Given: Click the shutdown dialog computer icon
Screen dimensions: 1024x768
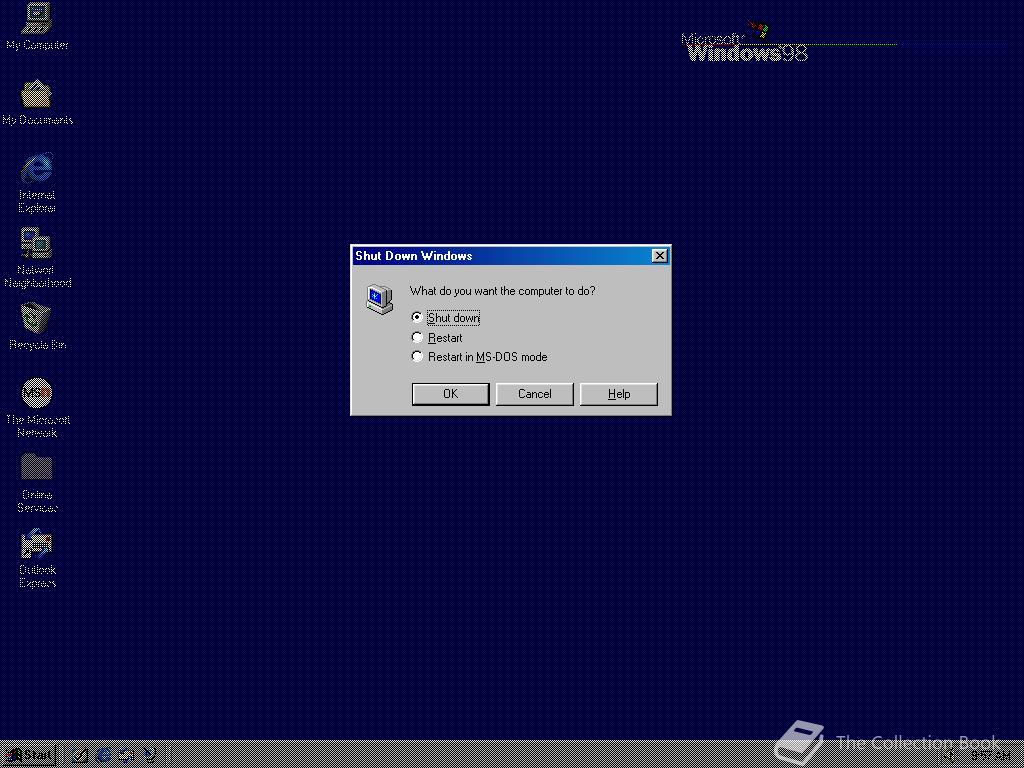Looking at the screenshot, I should (379, 299).
